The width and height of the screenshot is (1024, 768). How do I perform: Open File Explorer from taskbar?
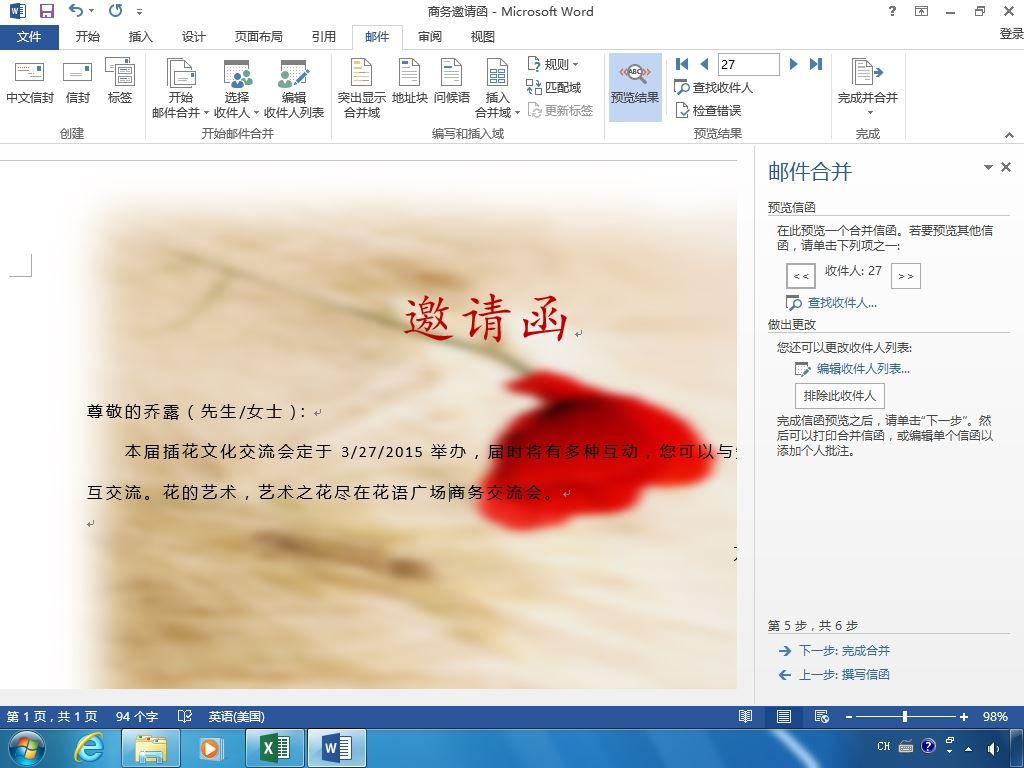pos(150,748)
